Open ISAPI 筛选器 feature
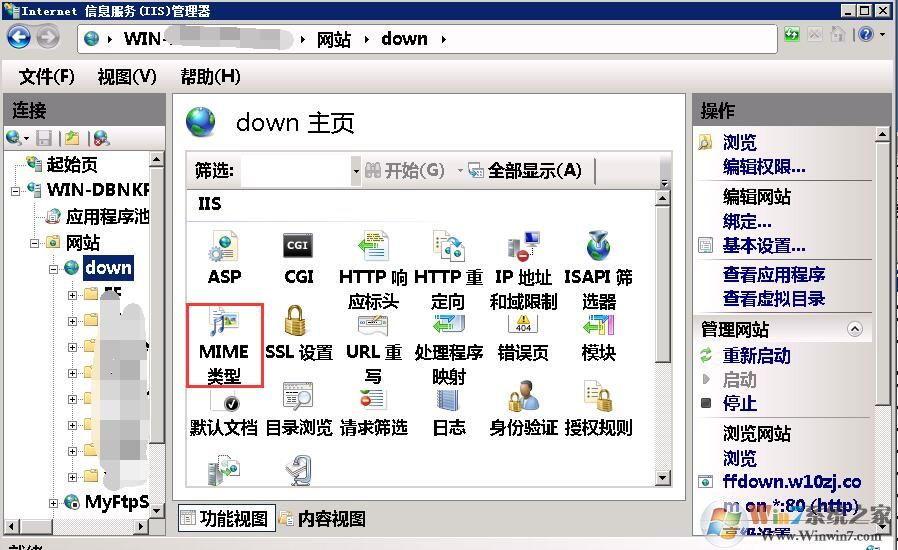This screenshot has width=898, height=550. coord(598,269)
